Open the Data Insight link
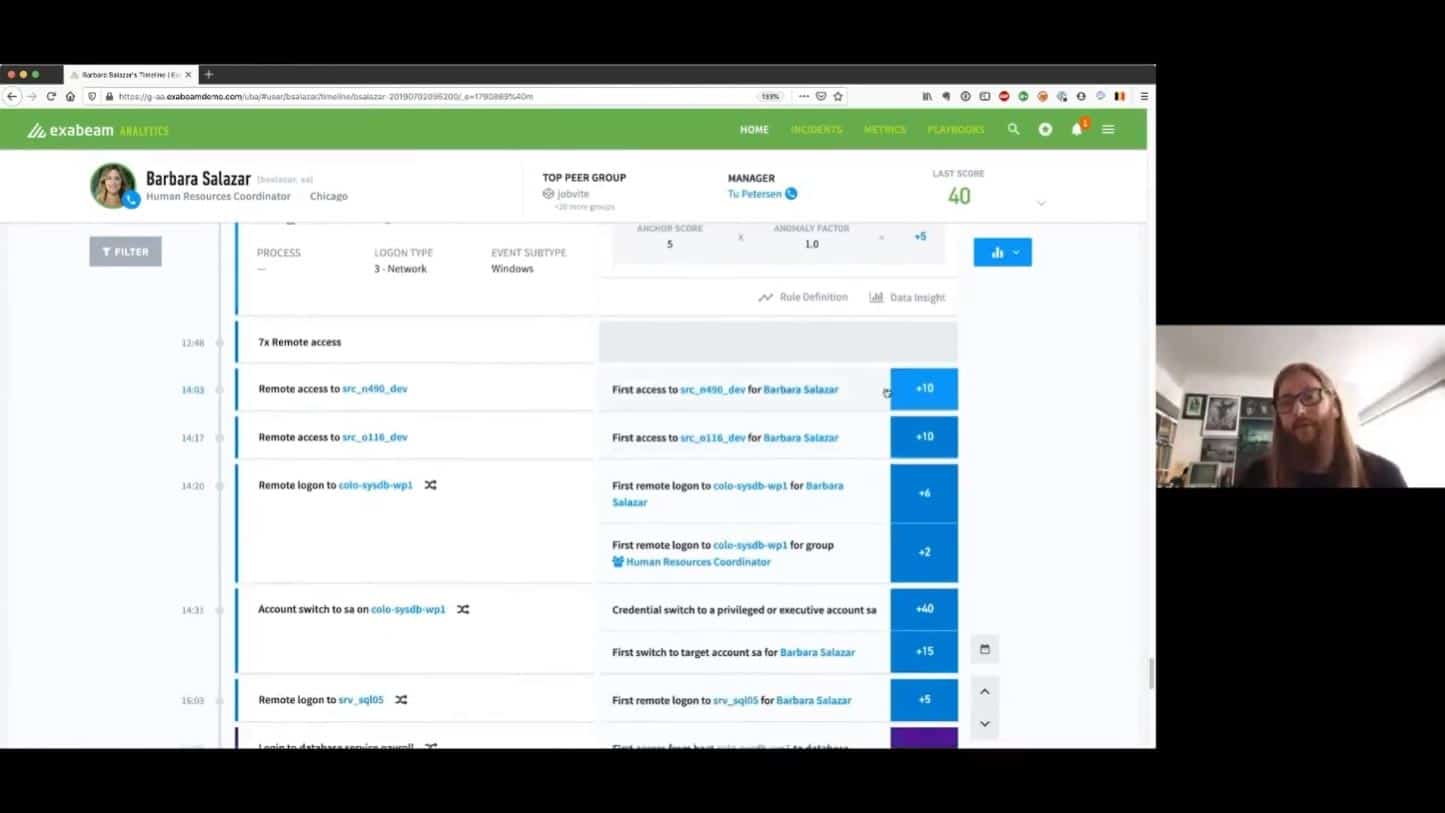The image size is (1445, 813). 907,297
